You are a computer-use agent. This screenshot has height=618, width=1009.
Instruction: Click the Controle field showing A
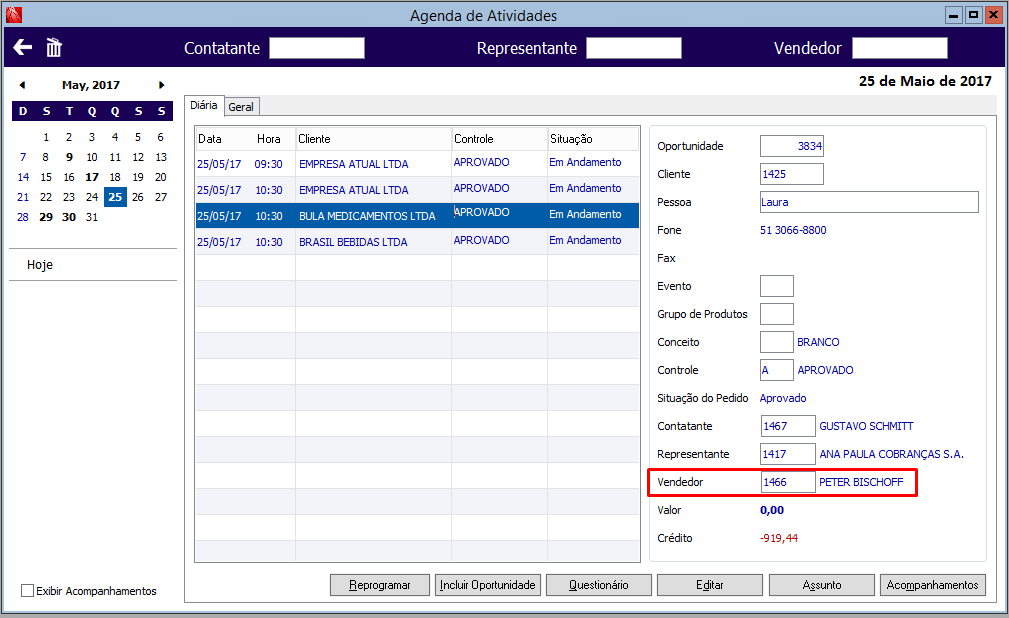point(777,370)
